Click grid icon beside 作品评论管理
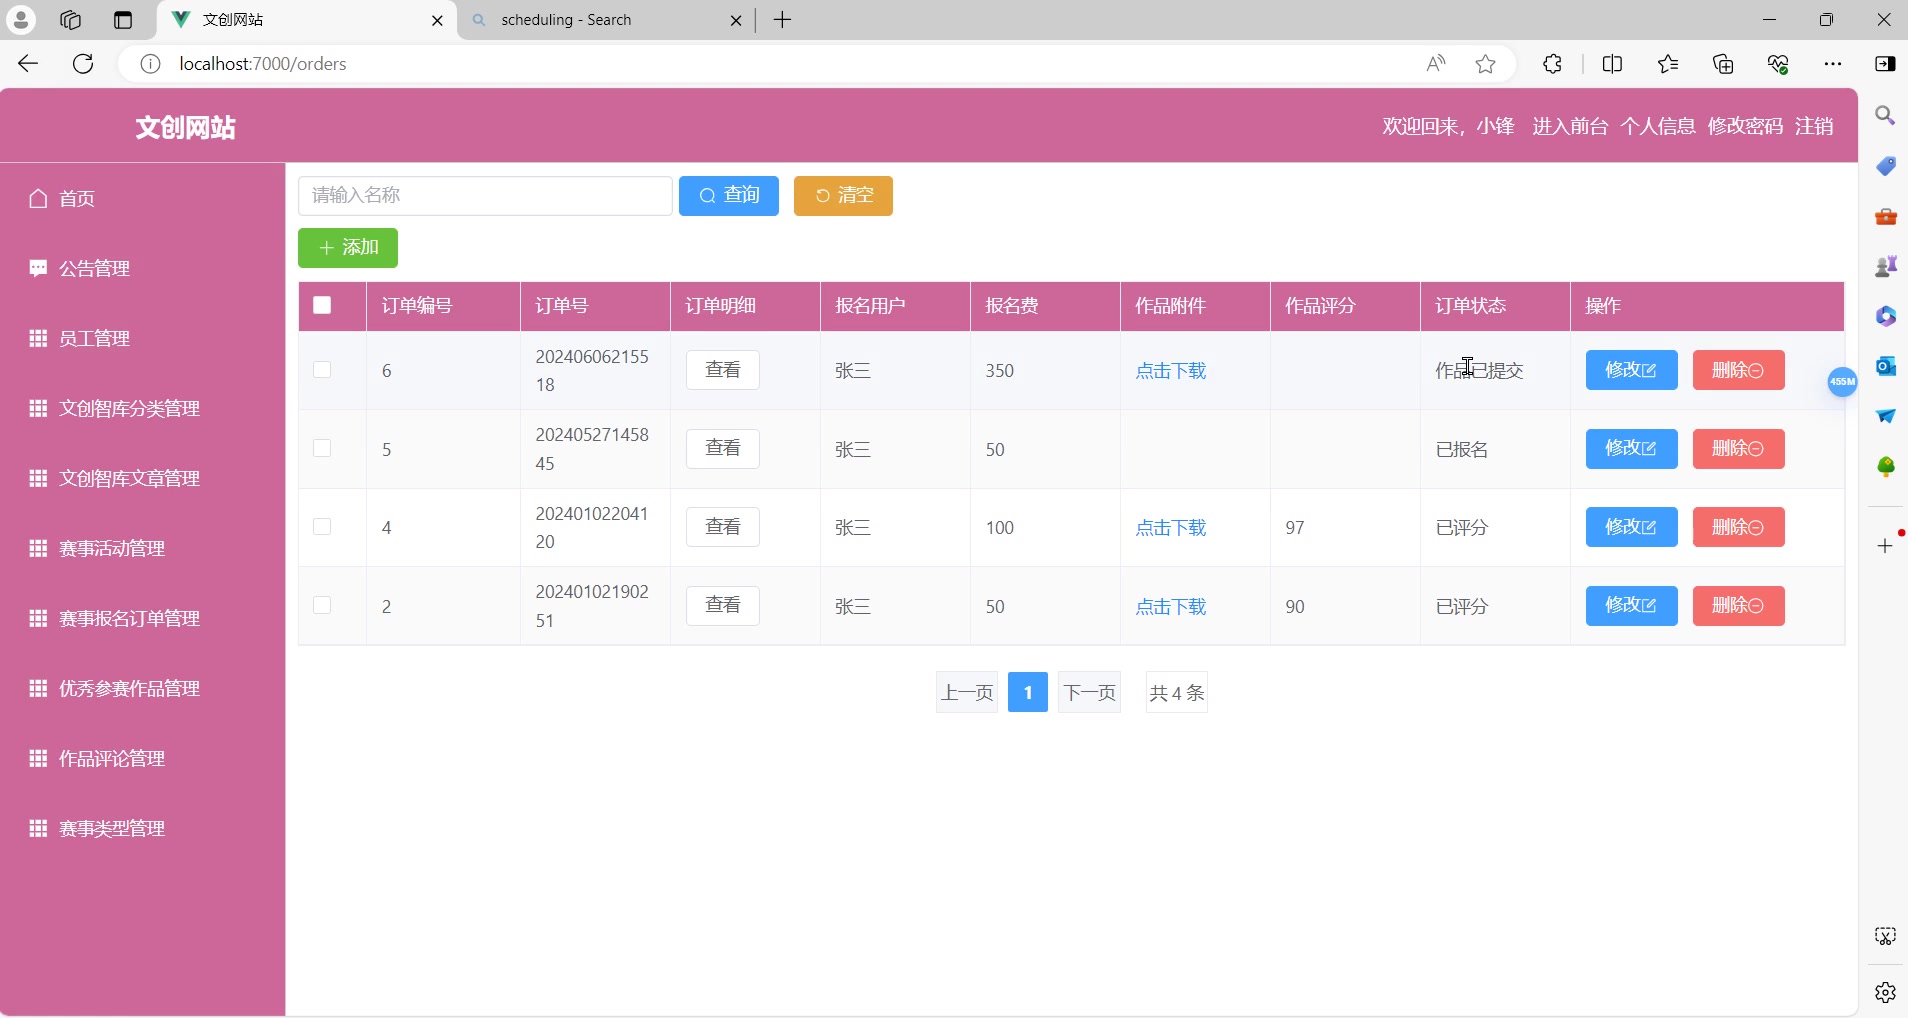This screenshot has width=1908, height=1018. pyautogui.click(x=38, y=758)
